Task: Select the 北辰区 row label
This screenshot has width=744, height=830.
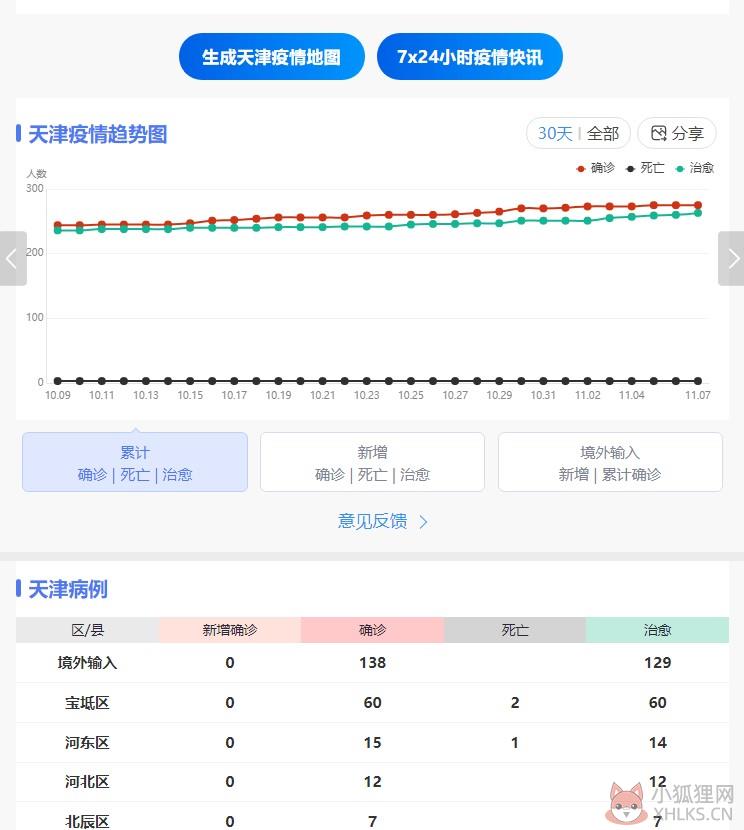Action: tap(87, 822)
